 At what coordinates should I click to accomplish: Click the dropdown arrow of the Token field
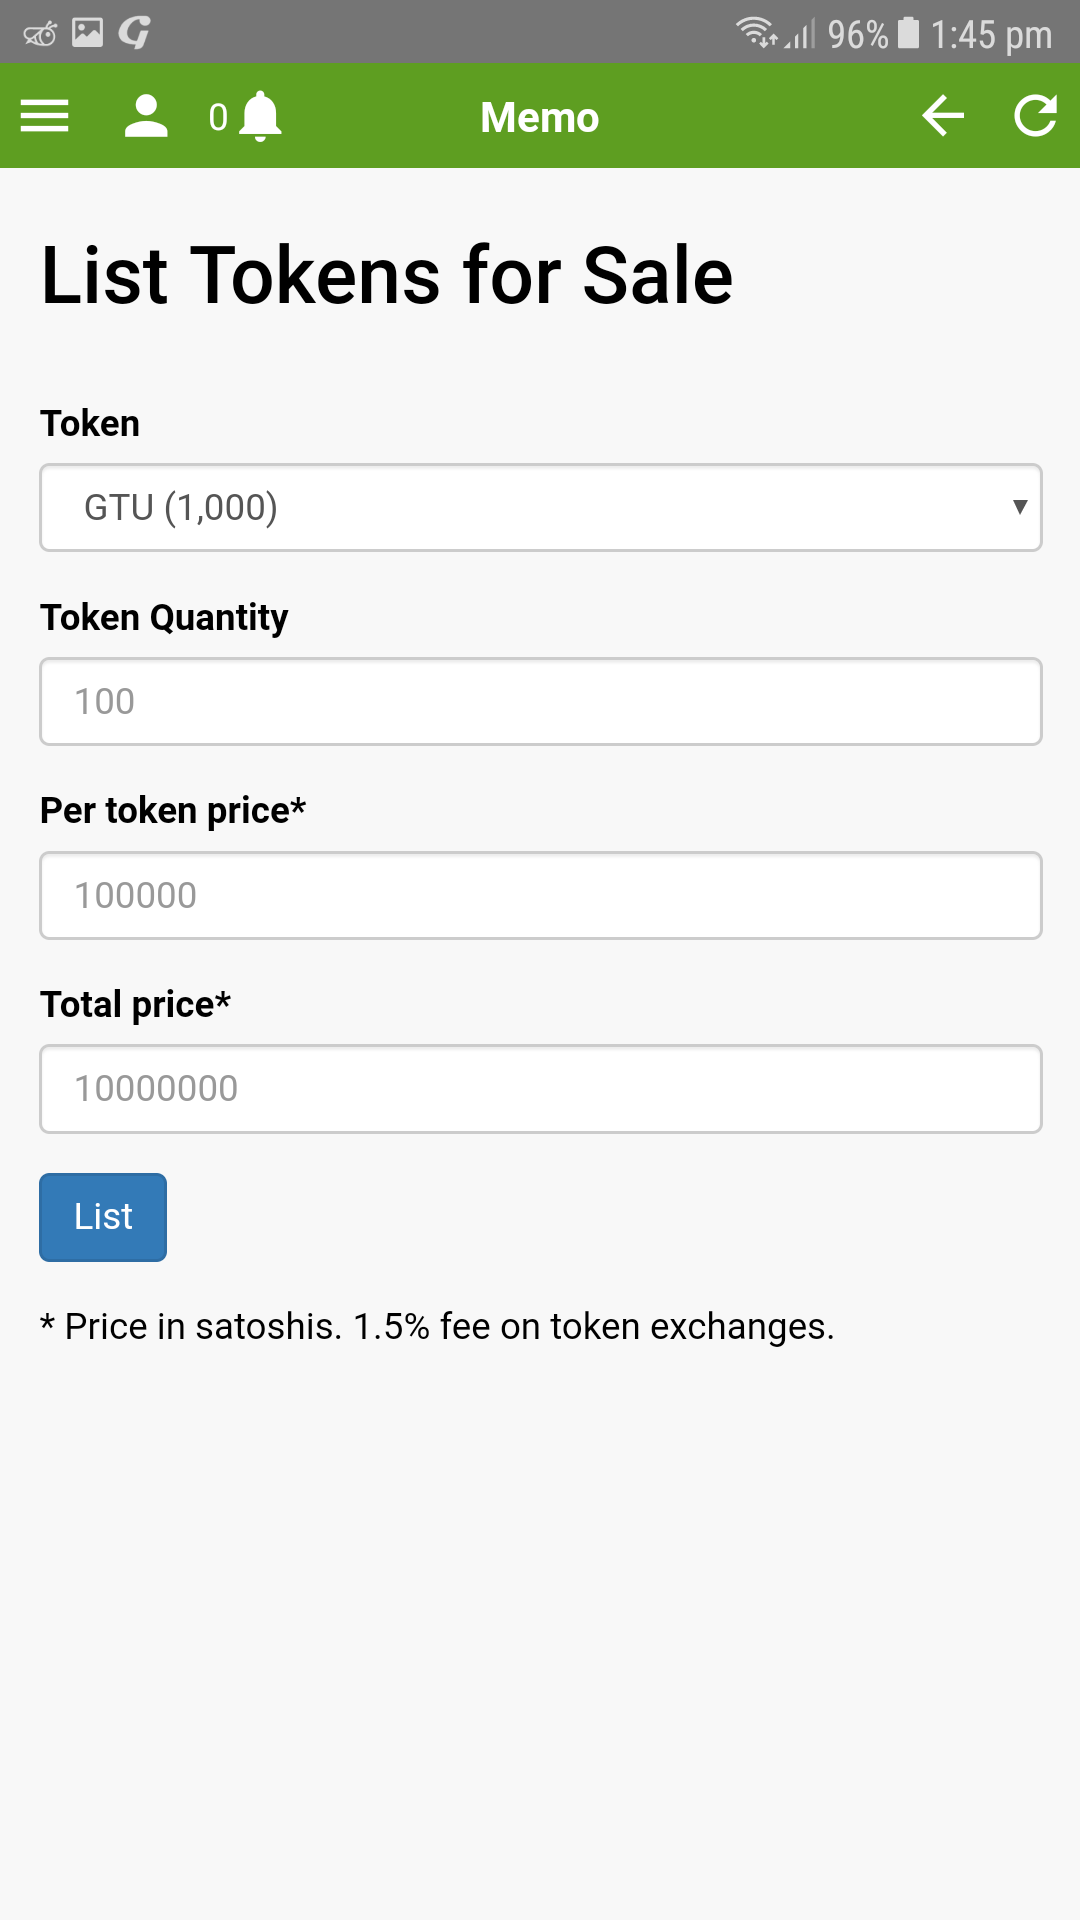click(1019, 507)
